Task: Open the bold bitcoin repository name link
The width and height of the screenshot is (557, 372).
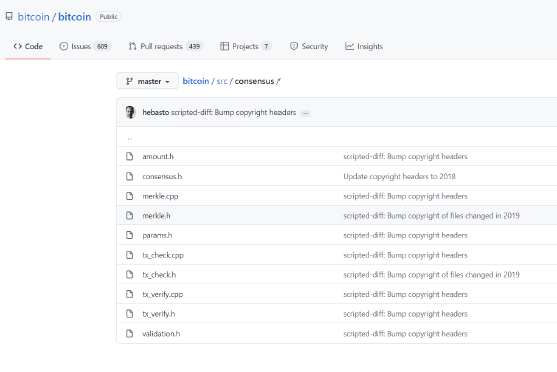Action: [75, 17]
